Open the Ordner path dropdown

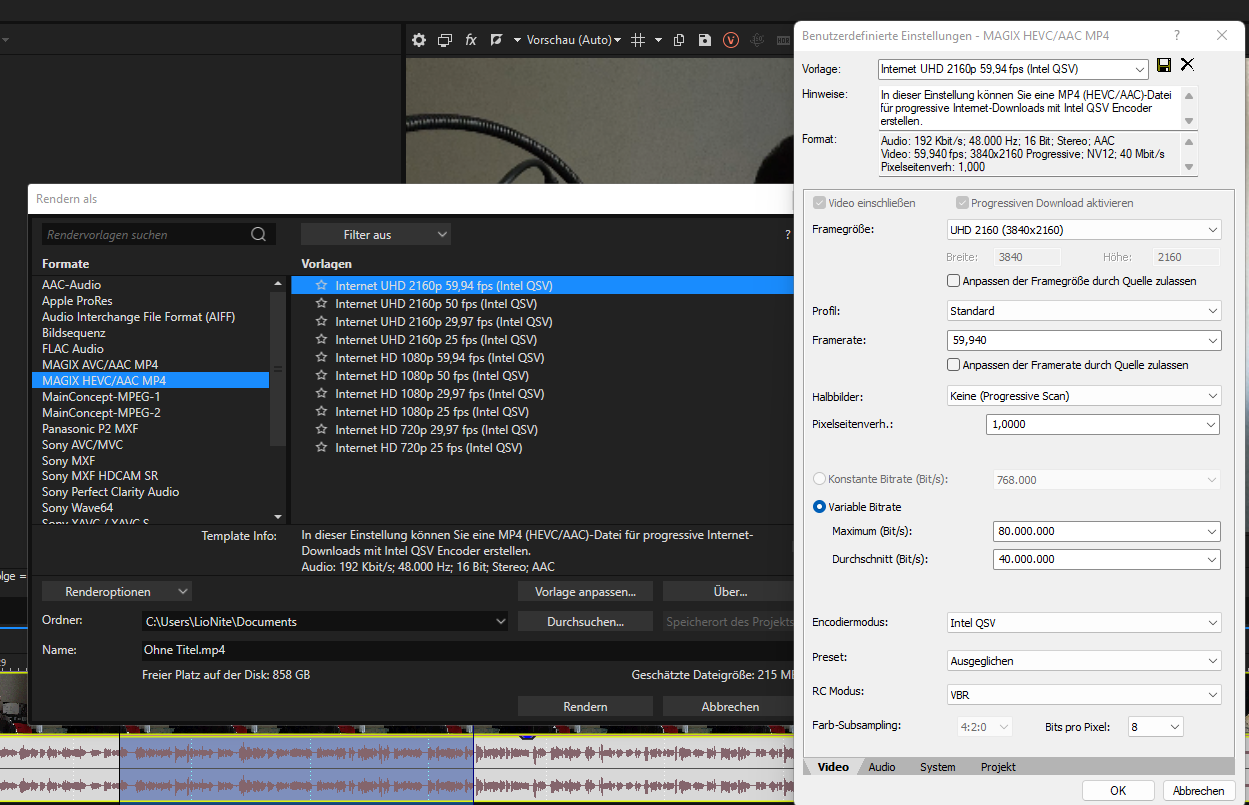[x=501, y=621]
